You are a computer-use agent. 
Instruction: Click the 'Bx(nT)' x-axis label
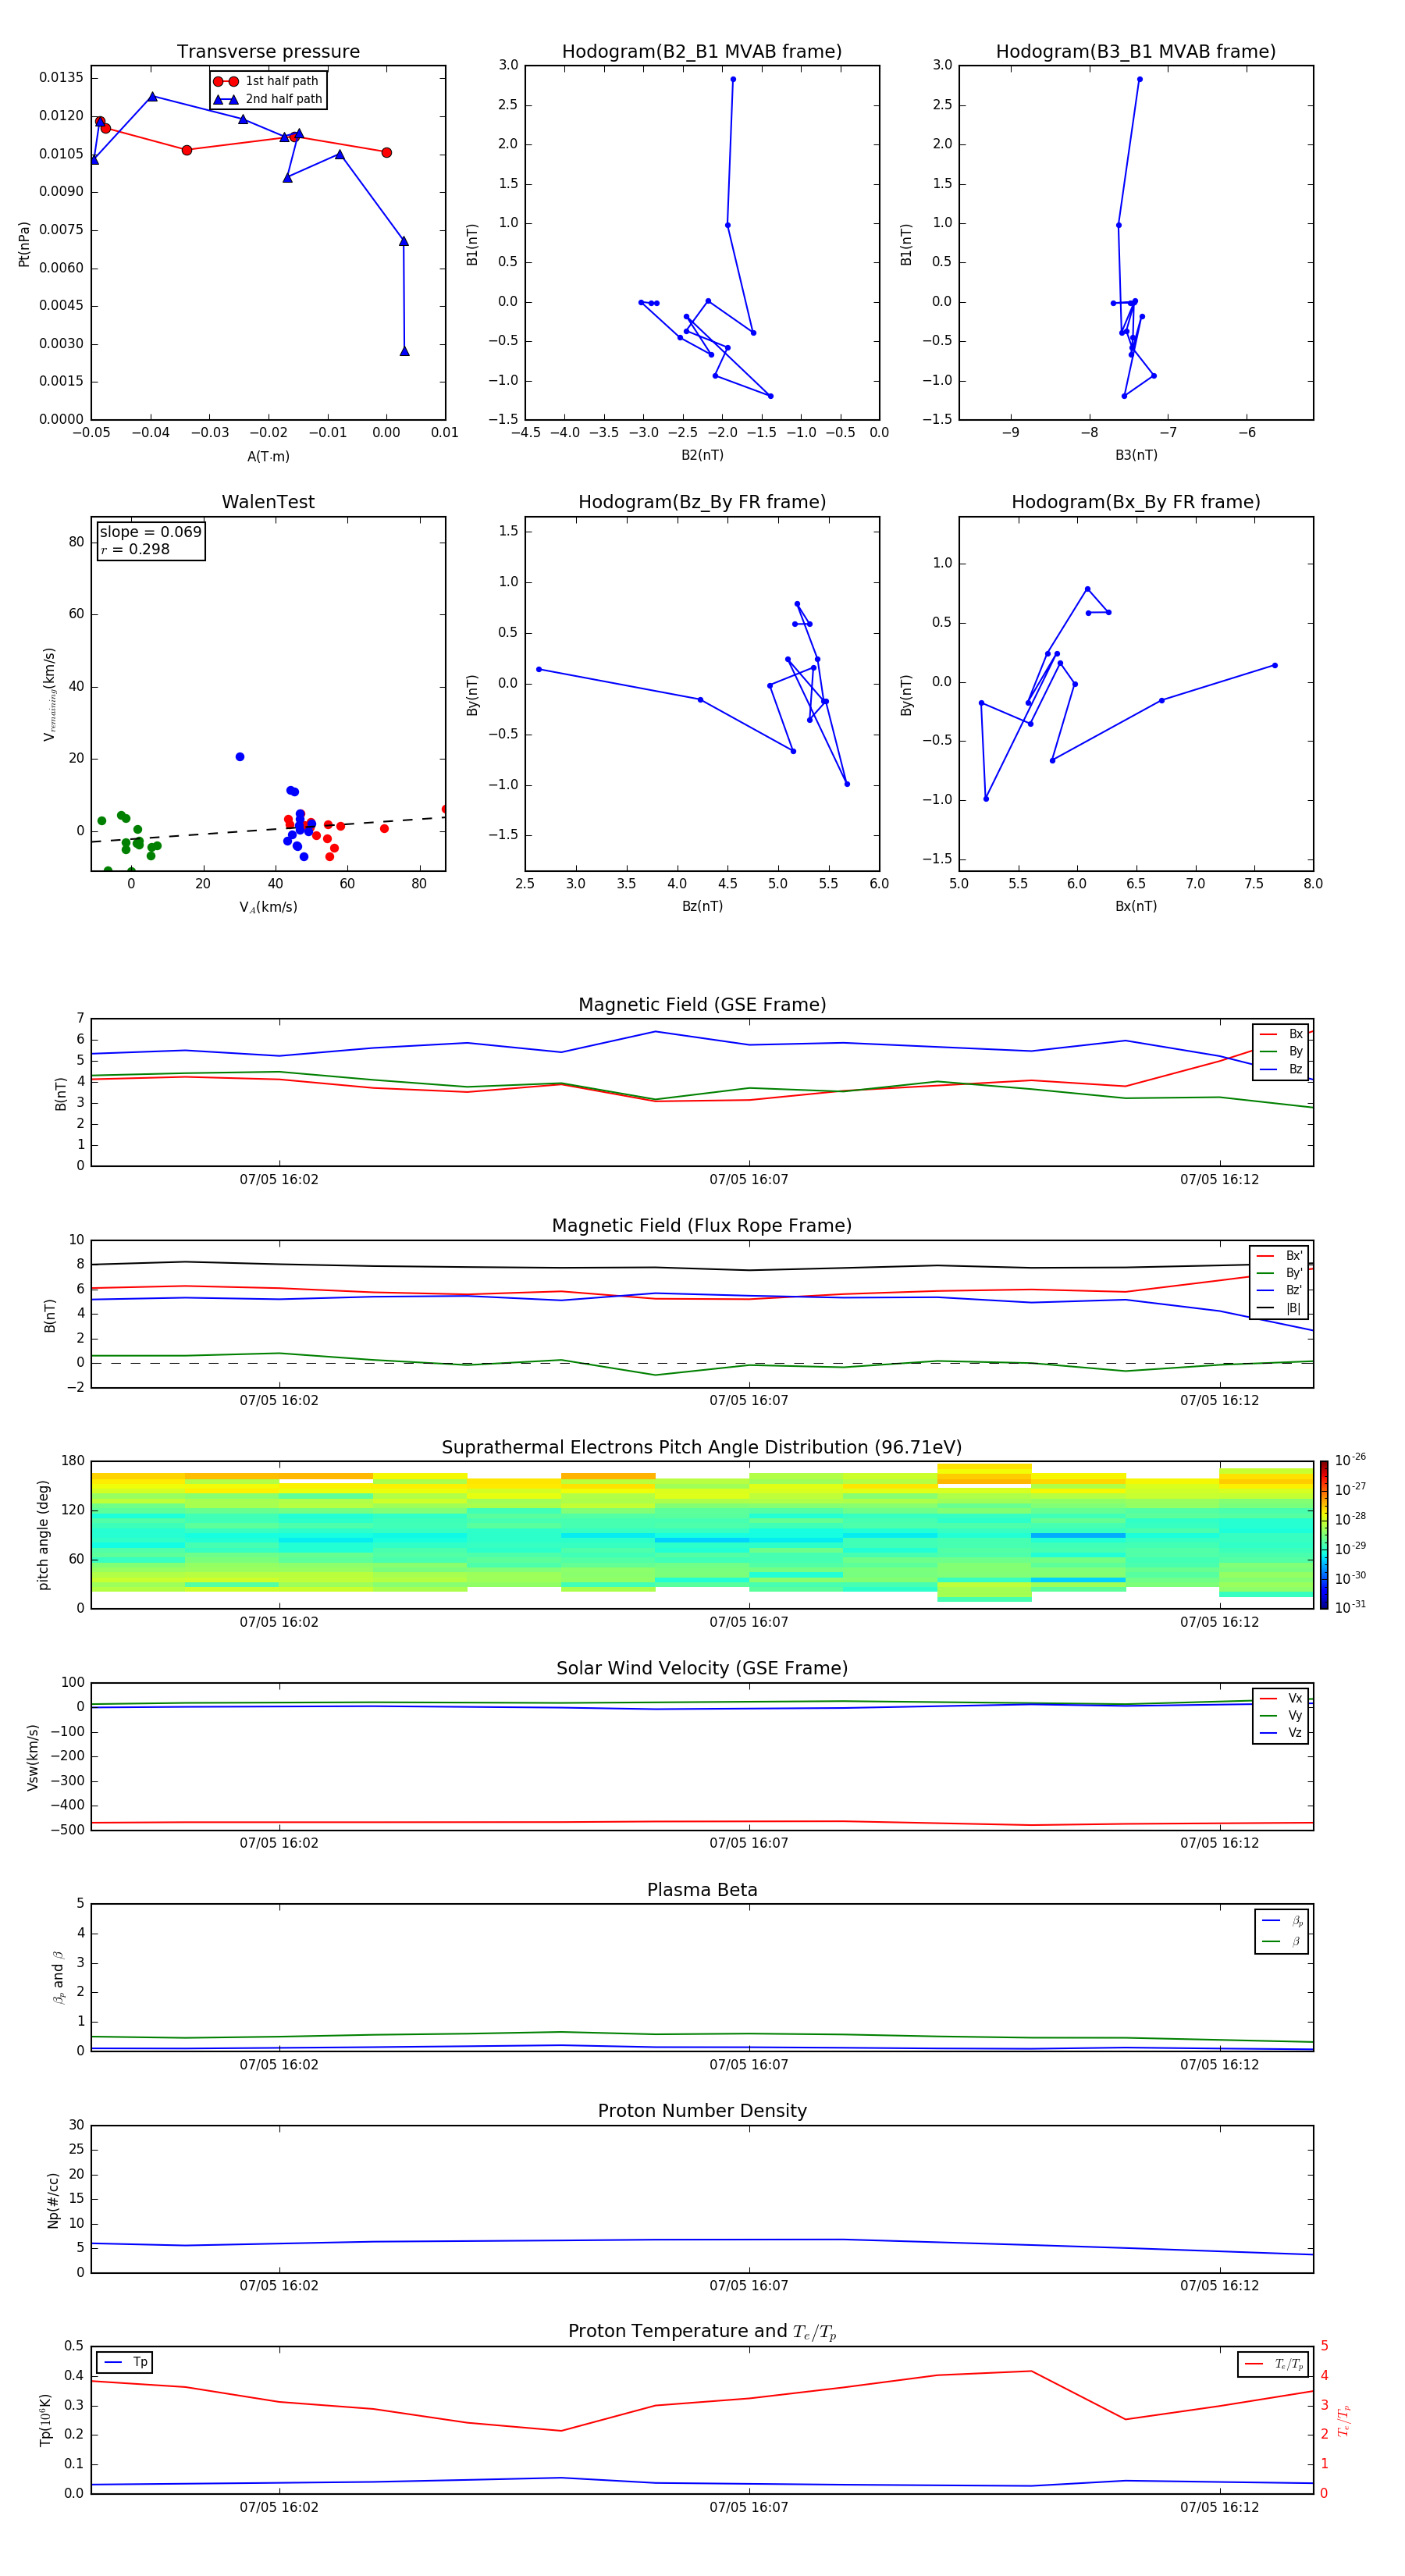tap(1136, 906)
